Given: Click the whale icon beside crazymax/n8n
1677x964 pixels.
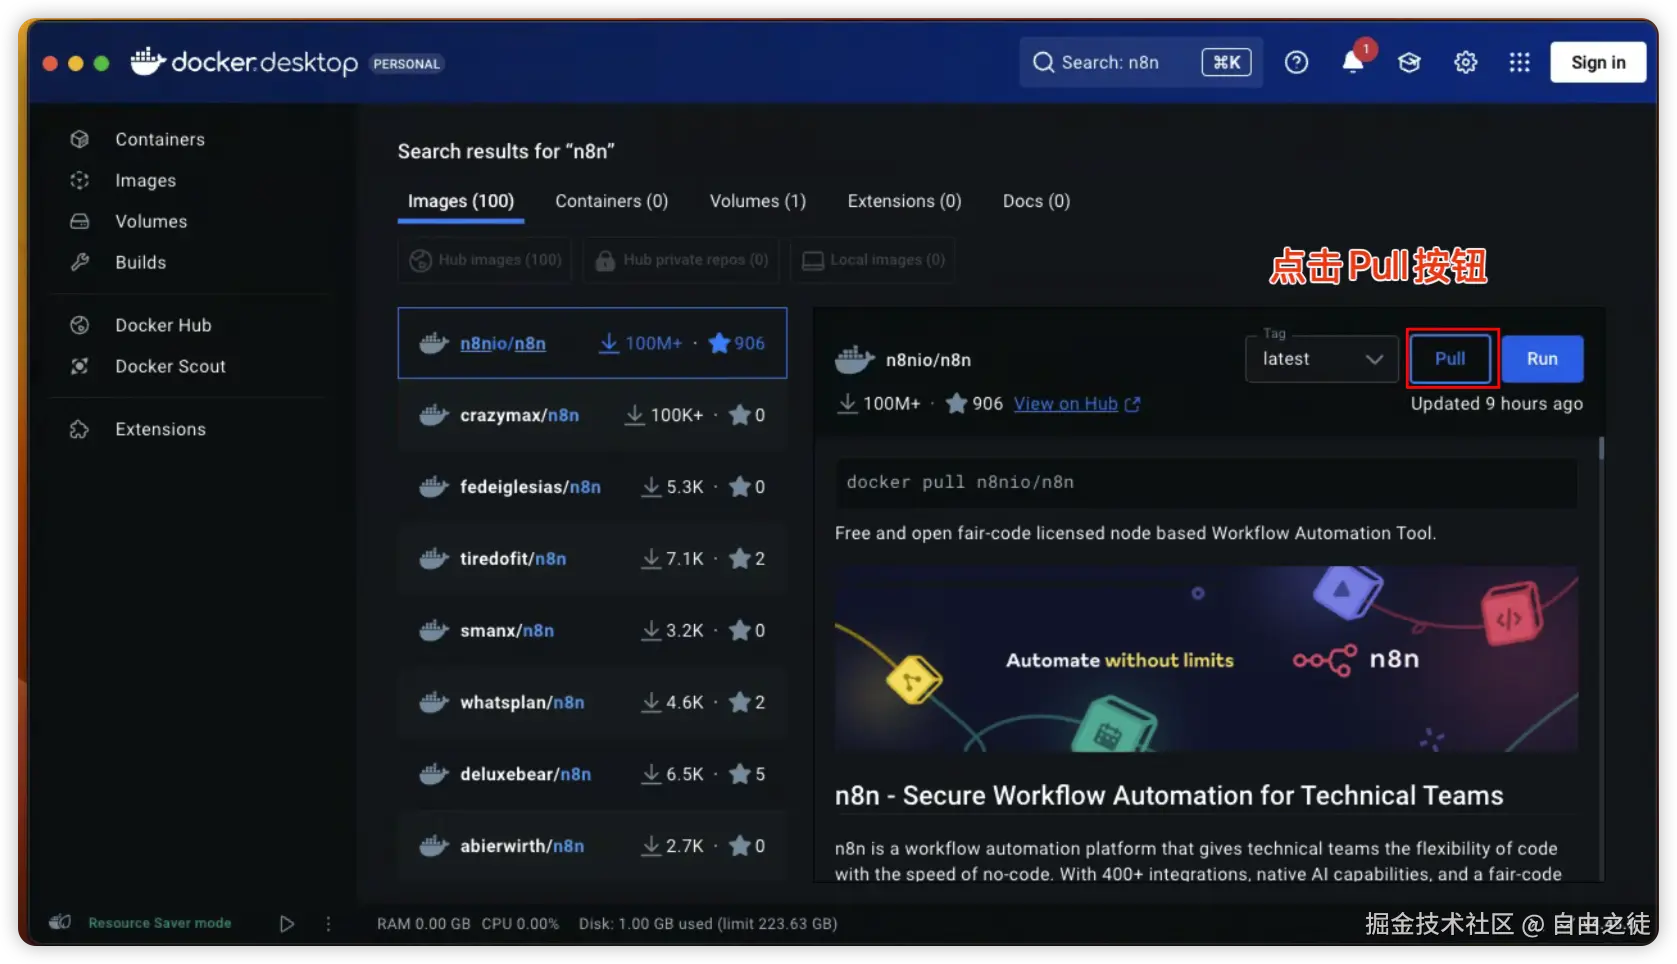Looking at the screenshot, I should click(x=434, y=415).
